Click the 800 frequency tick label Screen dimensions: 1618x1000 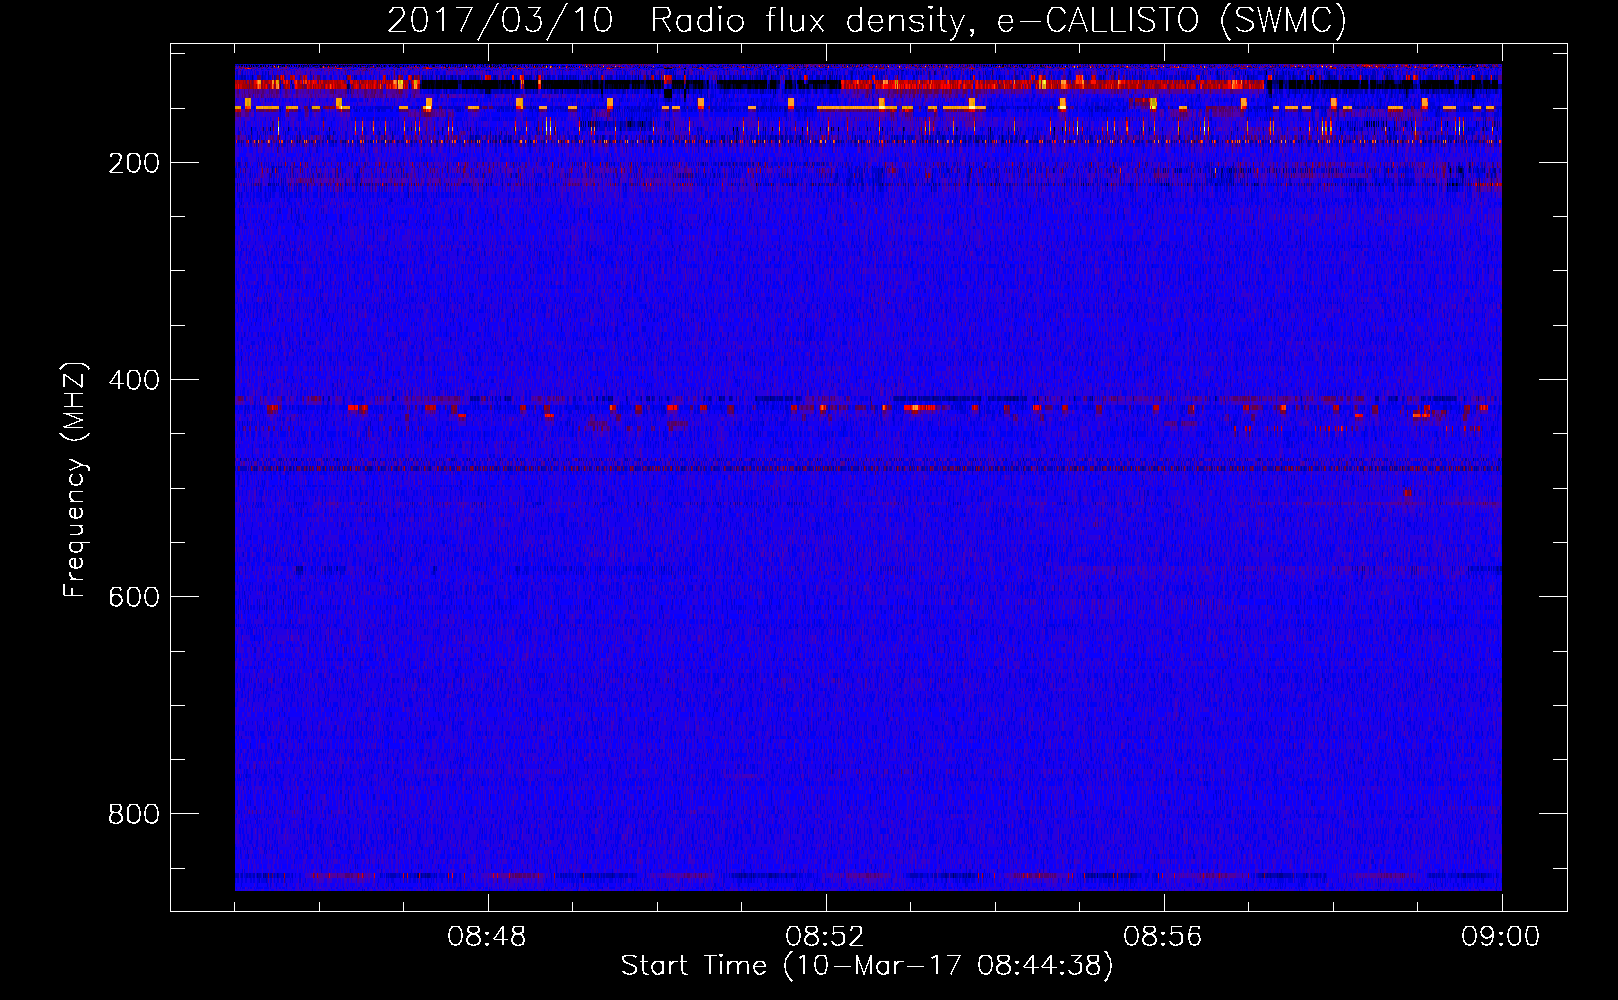click(134, 814)
